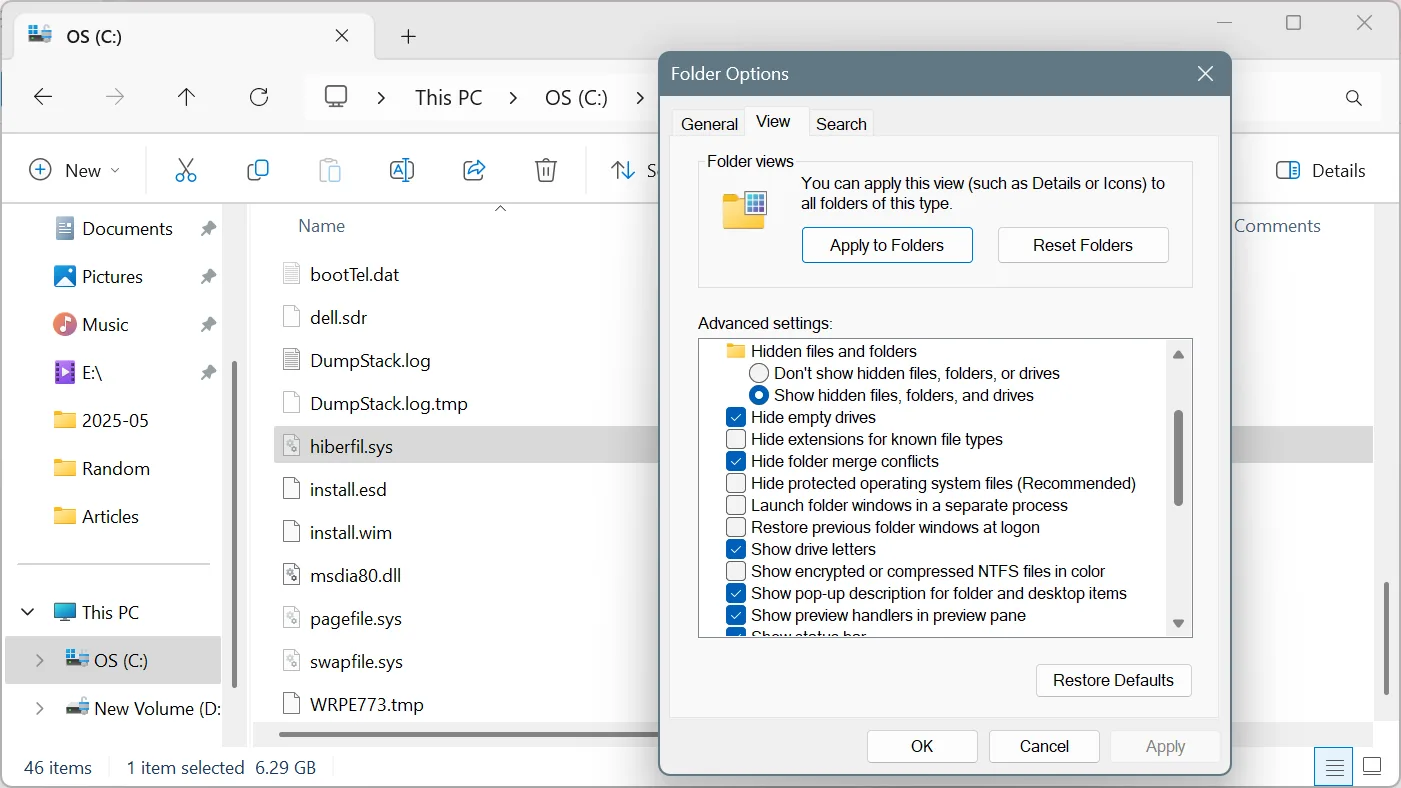This screenshot has height=788, width=1401.
Task: Go up one folder level arrow
Action: [187, 97]
